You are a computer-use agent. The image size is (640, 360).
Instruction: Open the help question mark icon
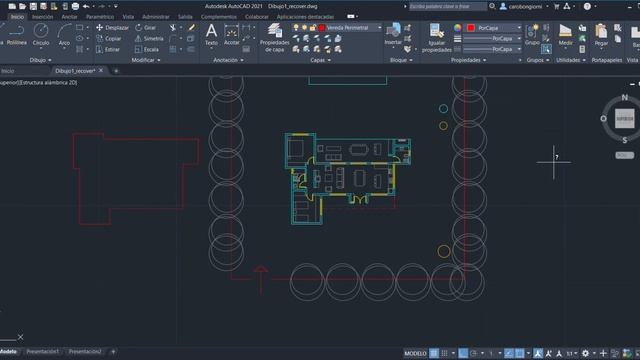pyautogui.click(x=587, y=7)
